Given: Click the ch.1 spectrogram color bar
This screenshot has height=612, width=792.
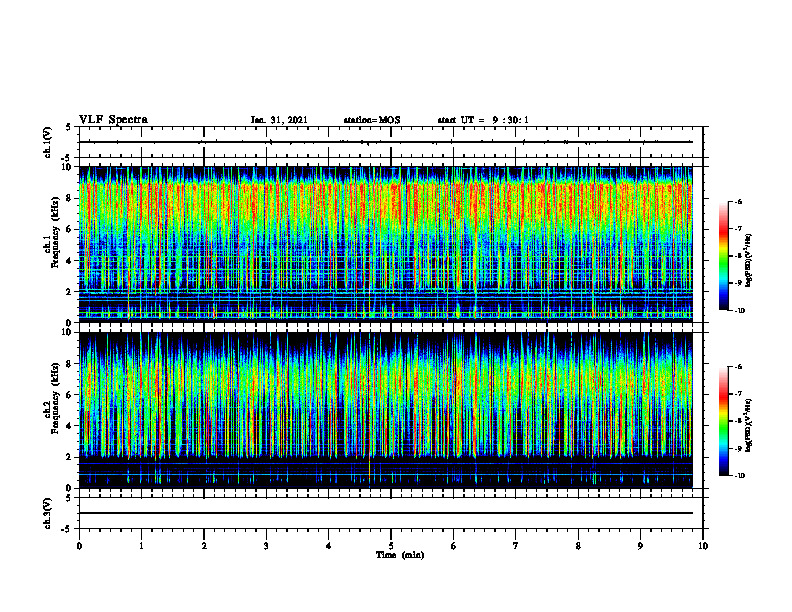Looking at the screenshot, I should click(x=723, y=256).
